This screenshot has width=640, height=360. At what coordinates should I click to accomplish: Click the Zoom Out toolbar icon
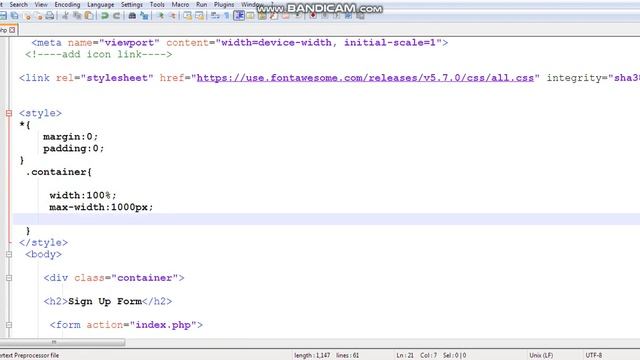172,16
